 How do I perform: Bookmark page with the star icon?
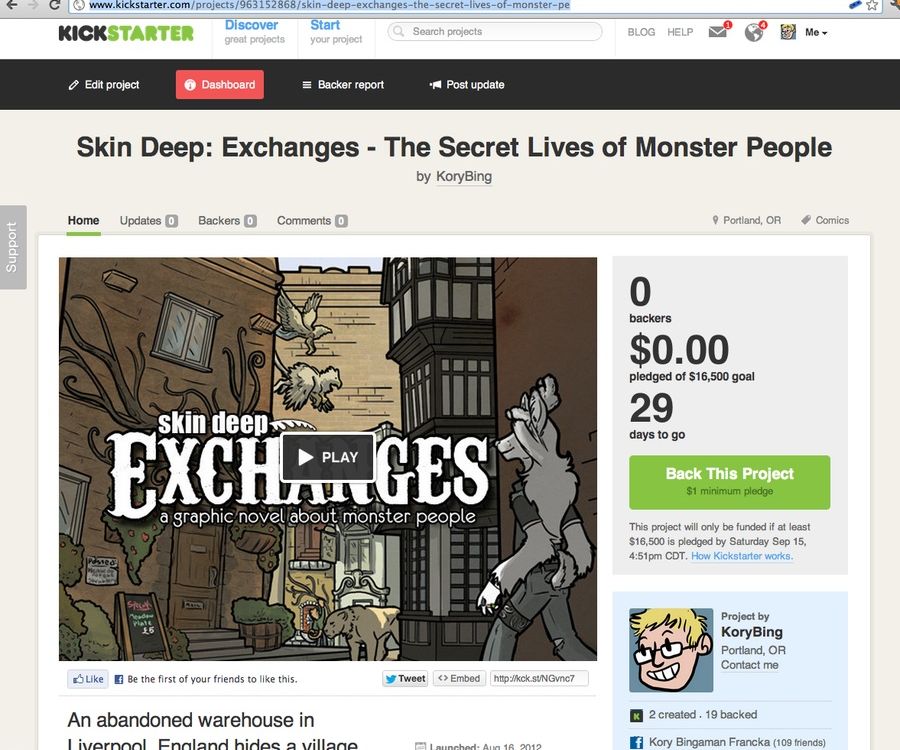(872, 6)
